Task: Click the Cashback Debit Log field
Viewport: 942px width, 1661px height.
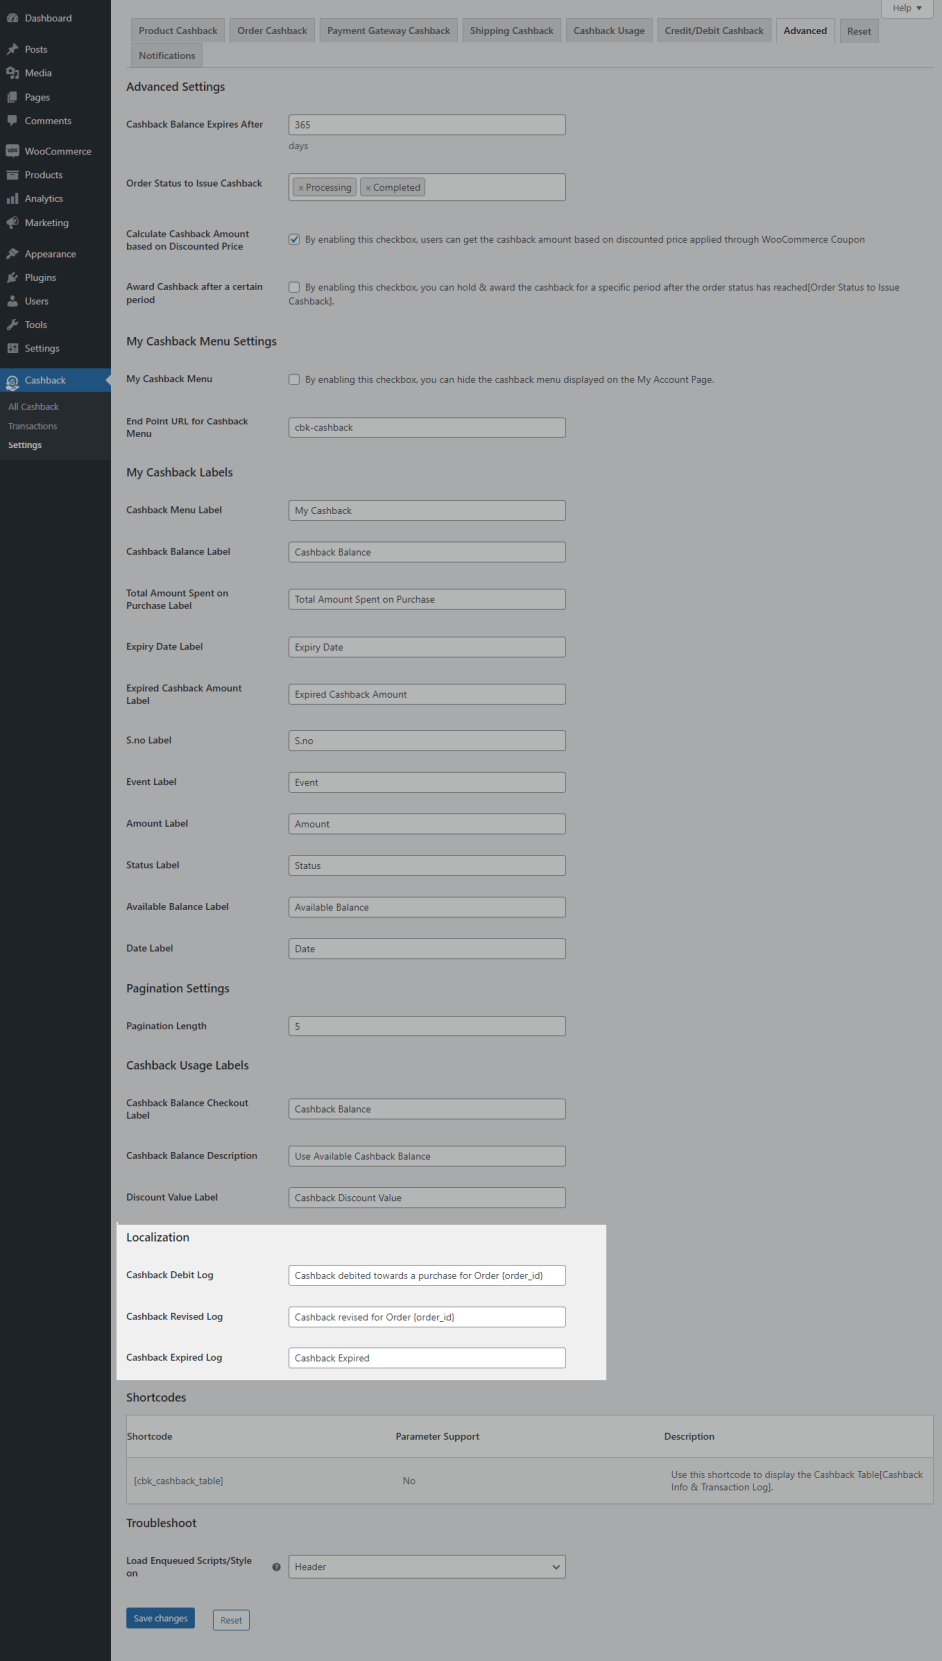Action: 427,1276
